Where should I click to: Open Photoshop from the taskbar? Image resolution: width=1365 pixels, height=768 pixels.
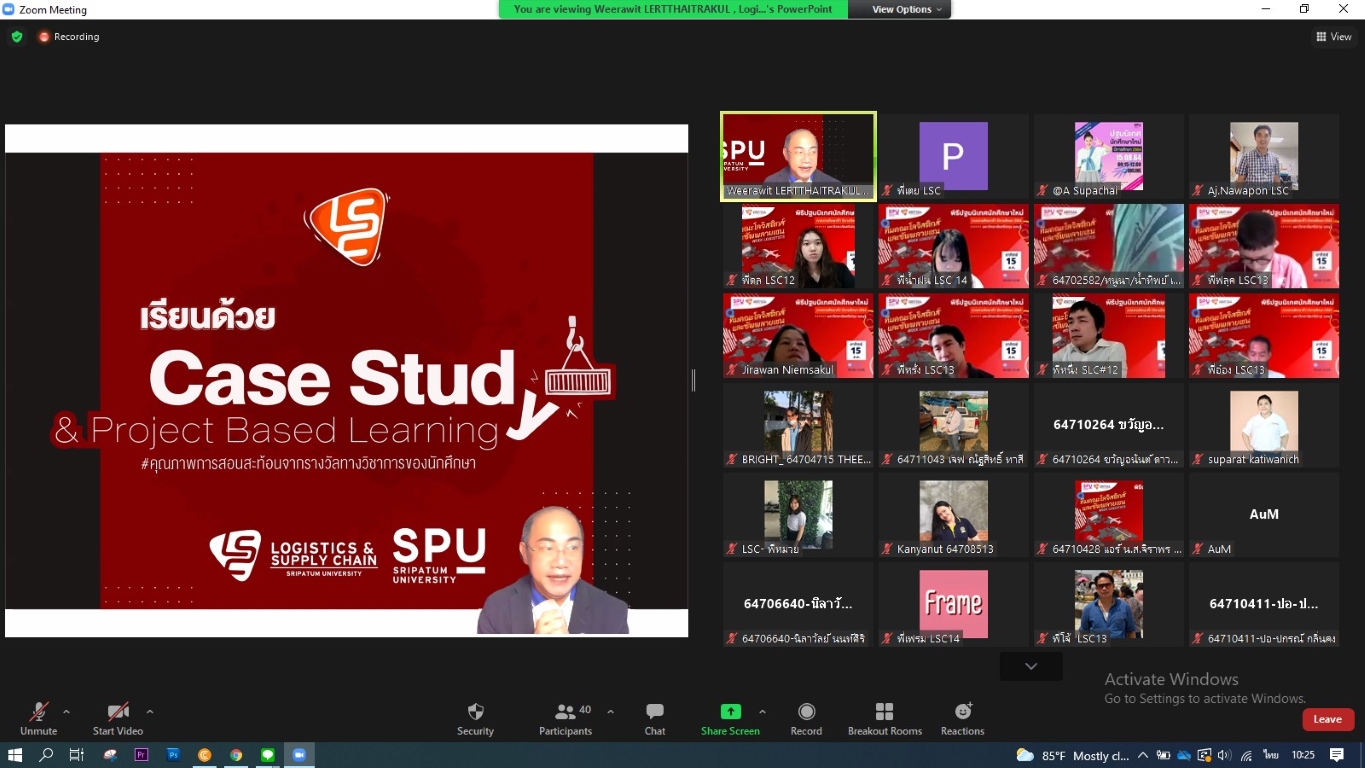click(173, 755)
